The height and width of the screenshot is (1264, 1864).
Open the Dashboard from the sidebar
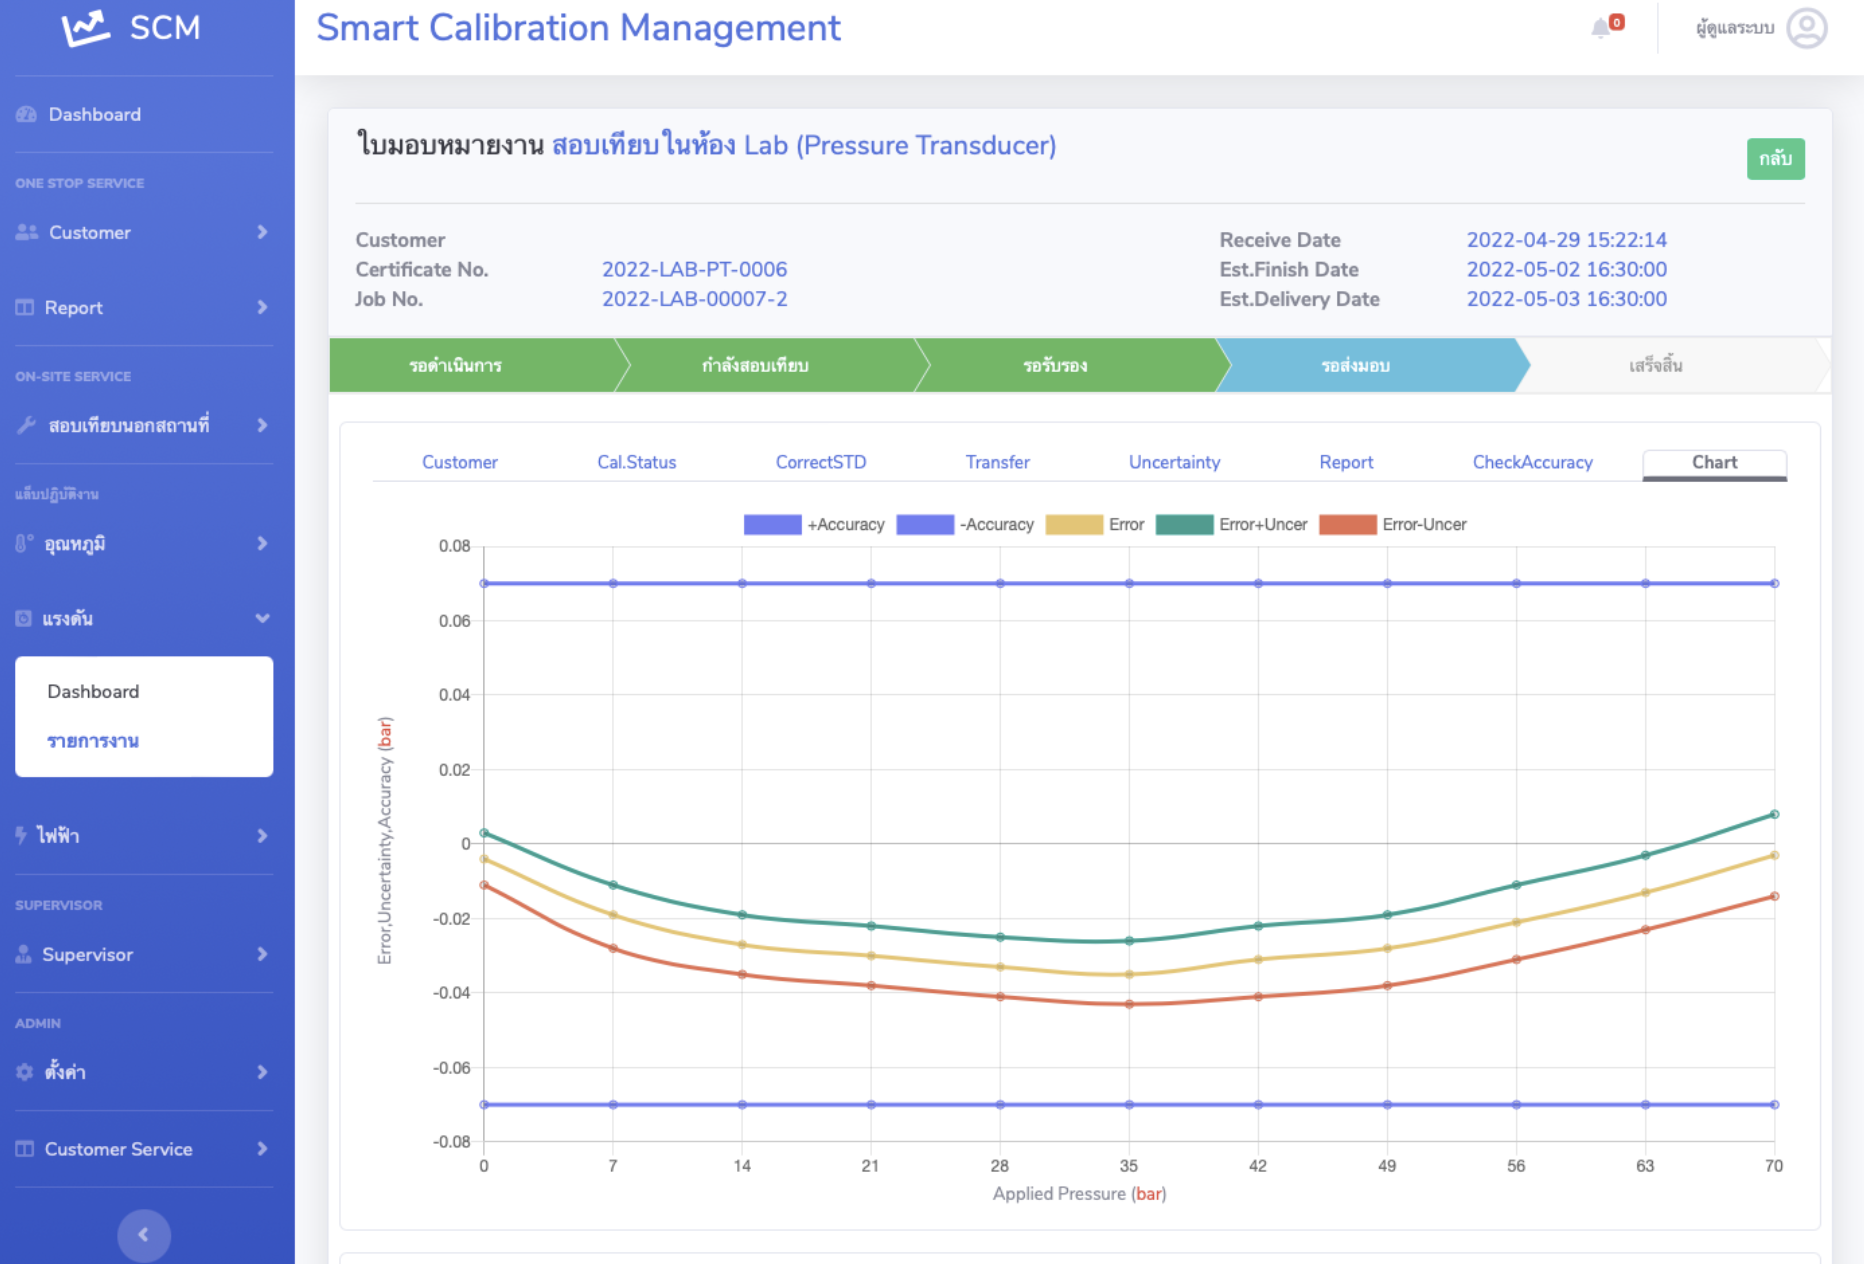pos(95,114)
